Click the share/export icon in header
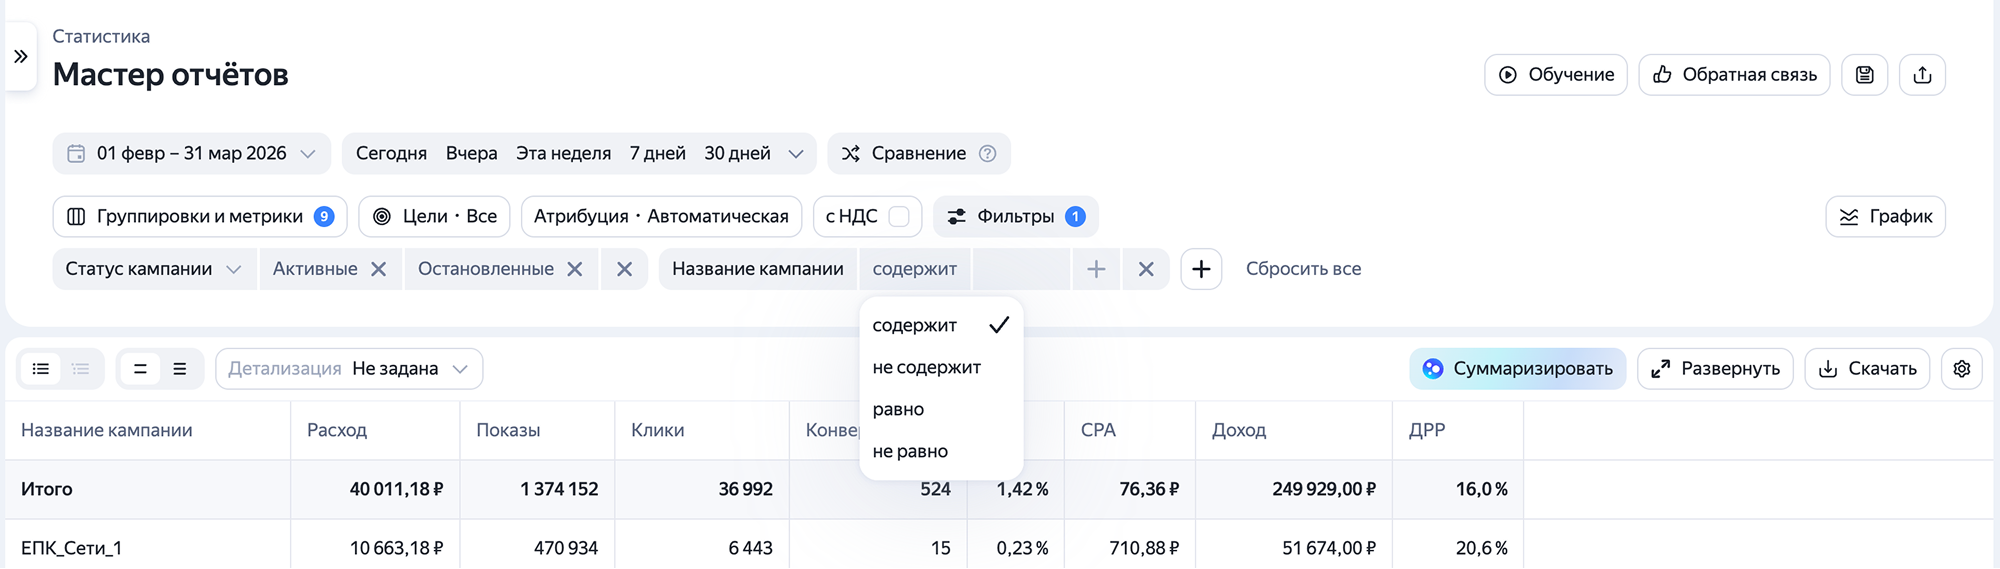2000x569 pixels. 1922,75
